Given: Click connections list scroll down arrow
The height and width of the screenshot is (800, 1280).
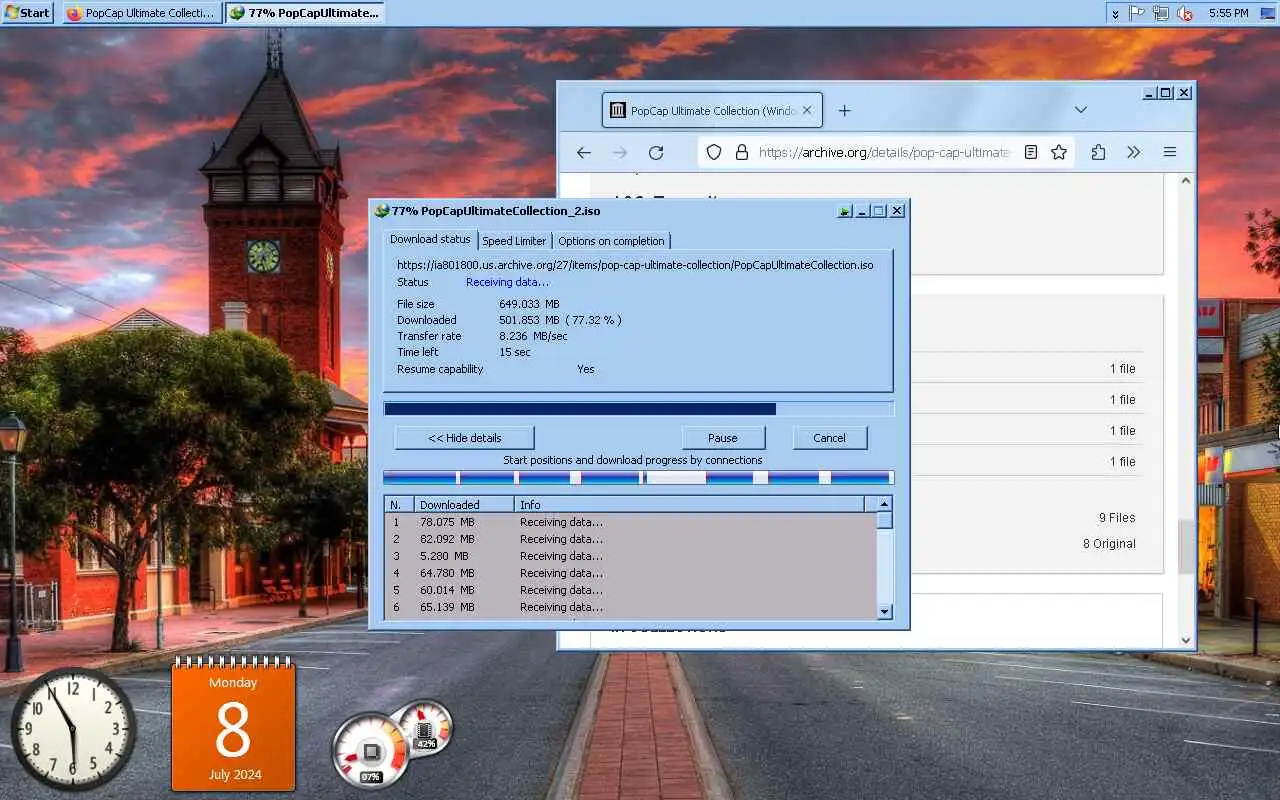Looking at the screenshot, I should [x=884, y=611].
